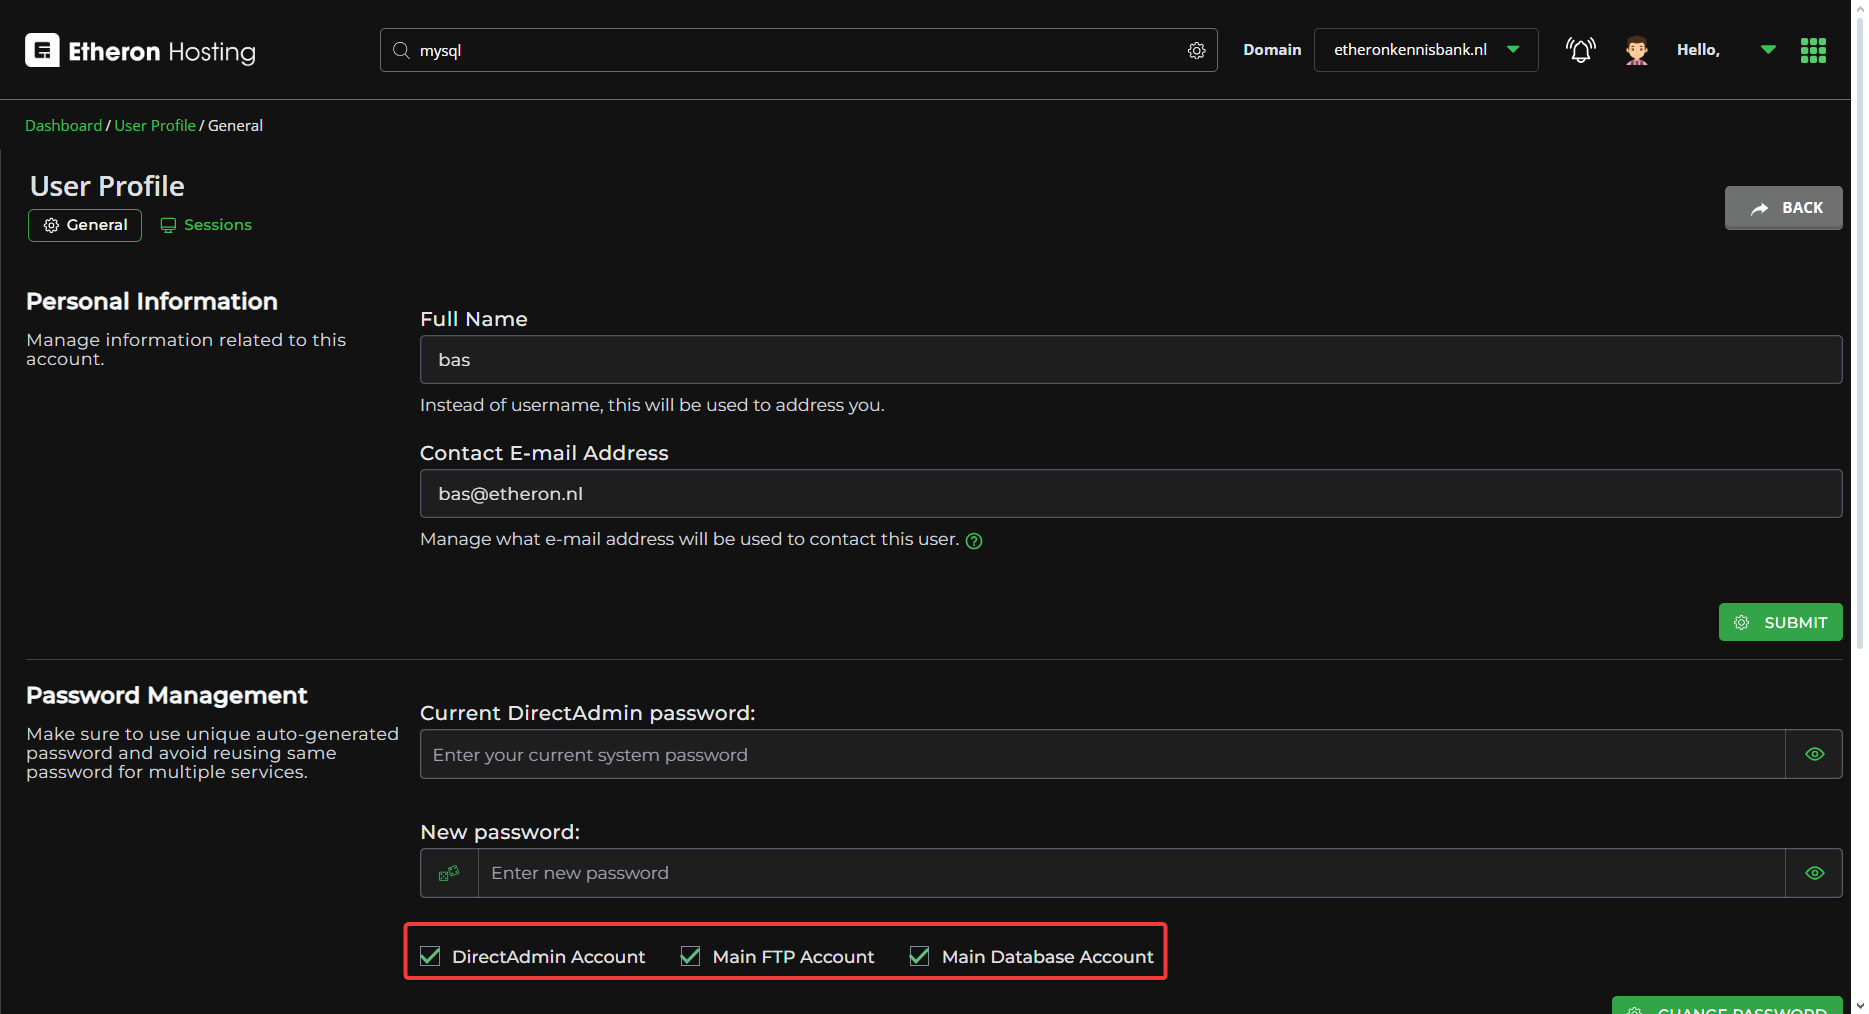Click magnifier icon in search bar
The height and width of the screenshot is (1014, 1869).
(401, 51)
